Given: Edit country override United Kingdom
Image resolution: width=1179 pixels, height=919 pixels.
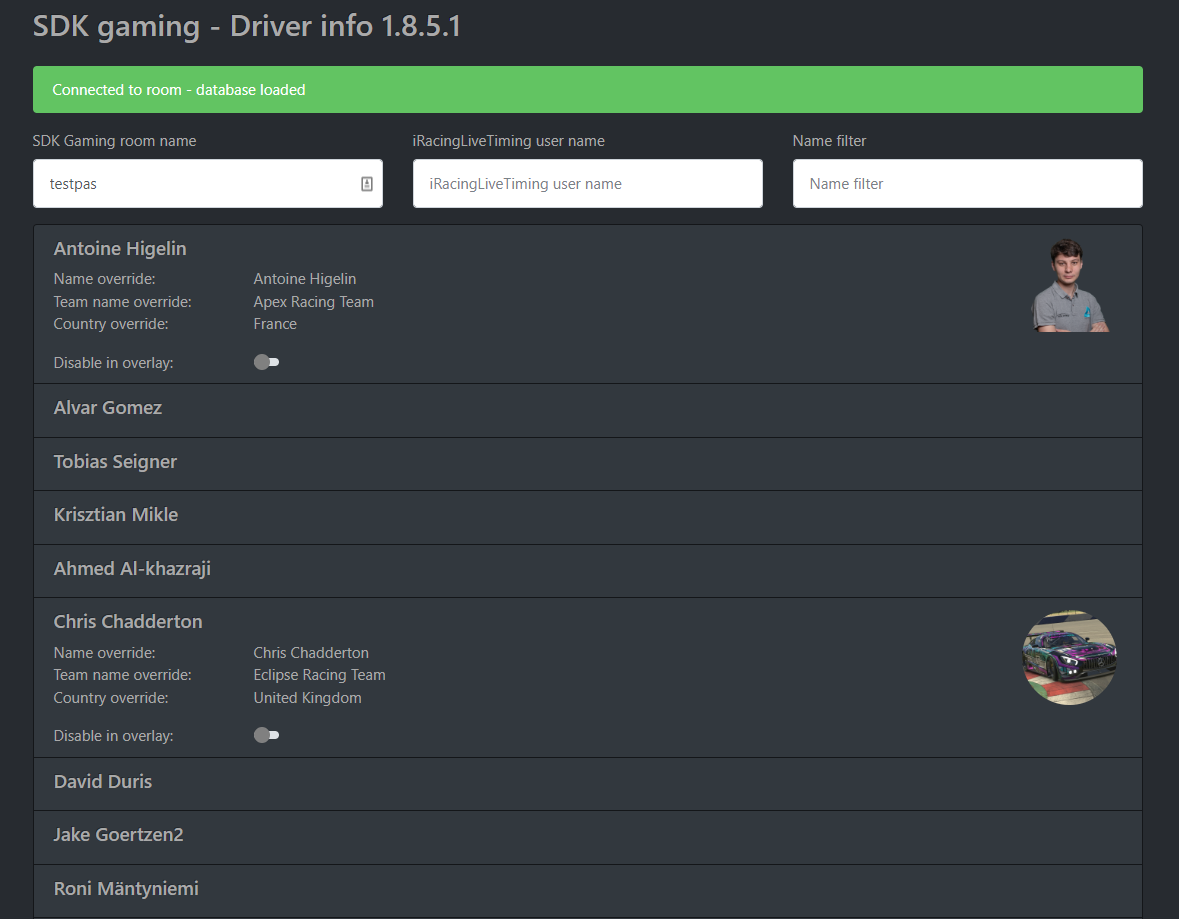Looking at the screenshot, I should (x=307, y=698).
